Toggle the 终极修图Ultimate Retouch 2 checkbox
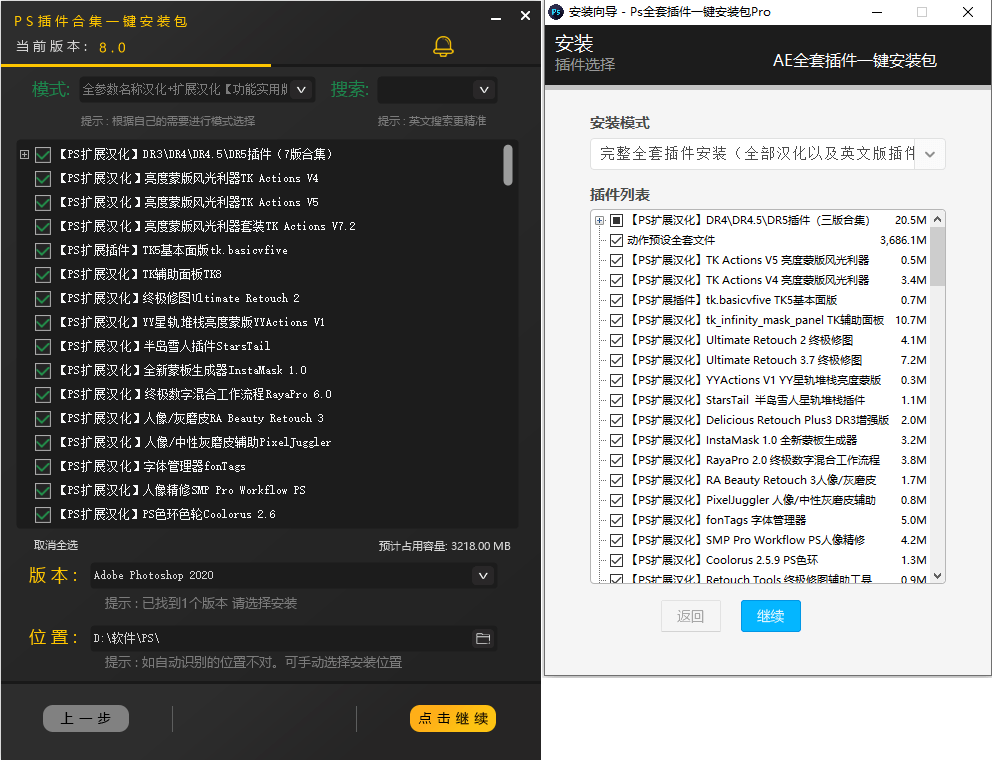The width and height of the screenshot is (992, 760). 42,297
